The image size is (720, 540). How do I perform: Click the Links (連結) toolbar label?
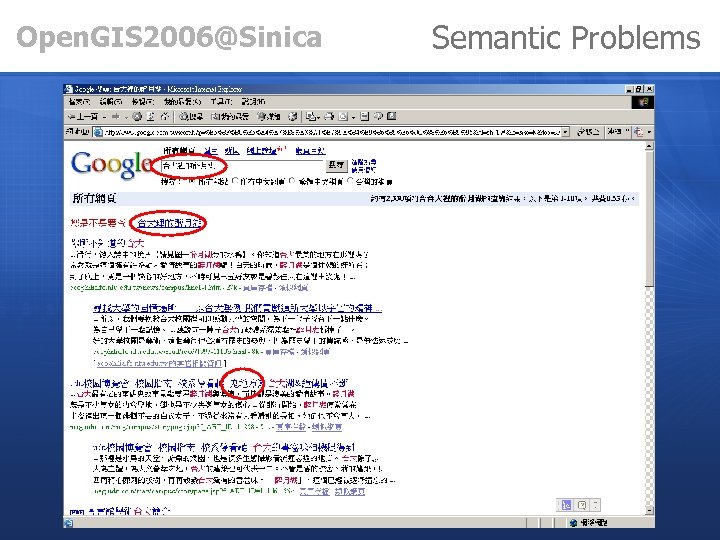(x=615, y=132)
